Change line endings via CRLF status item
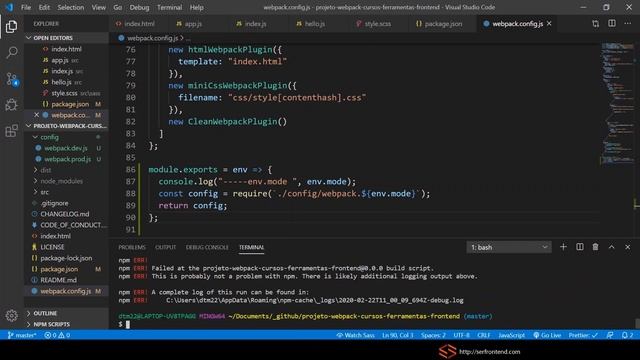This screenshot has height=360, width=640. [484, 335]
